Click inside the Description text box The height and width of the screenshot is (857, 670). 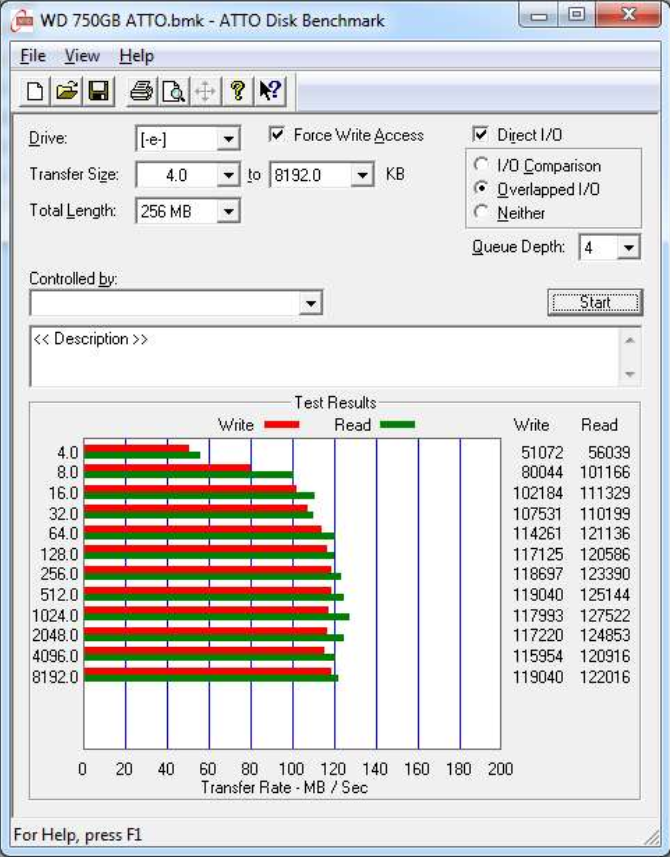pyautogui.click(x=325, y=356)
